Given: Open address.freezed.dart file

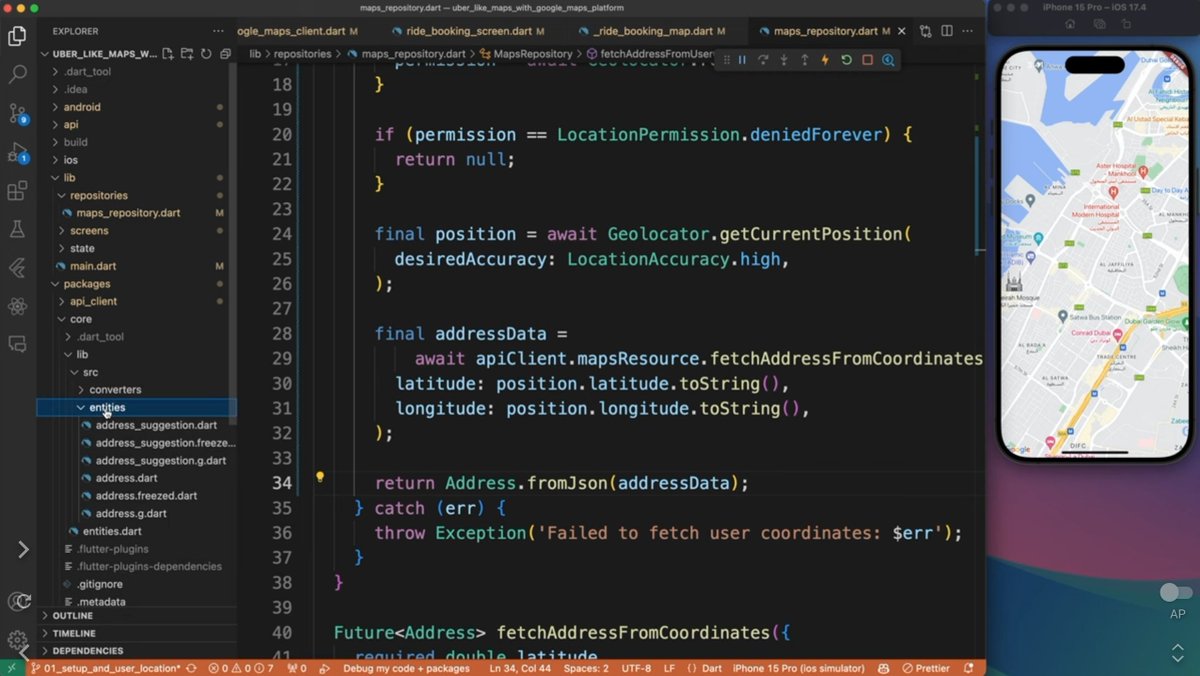Looking at the screenshot, I should coord(136,496).
